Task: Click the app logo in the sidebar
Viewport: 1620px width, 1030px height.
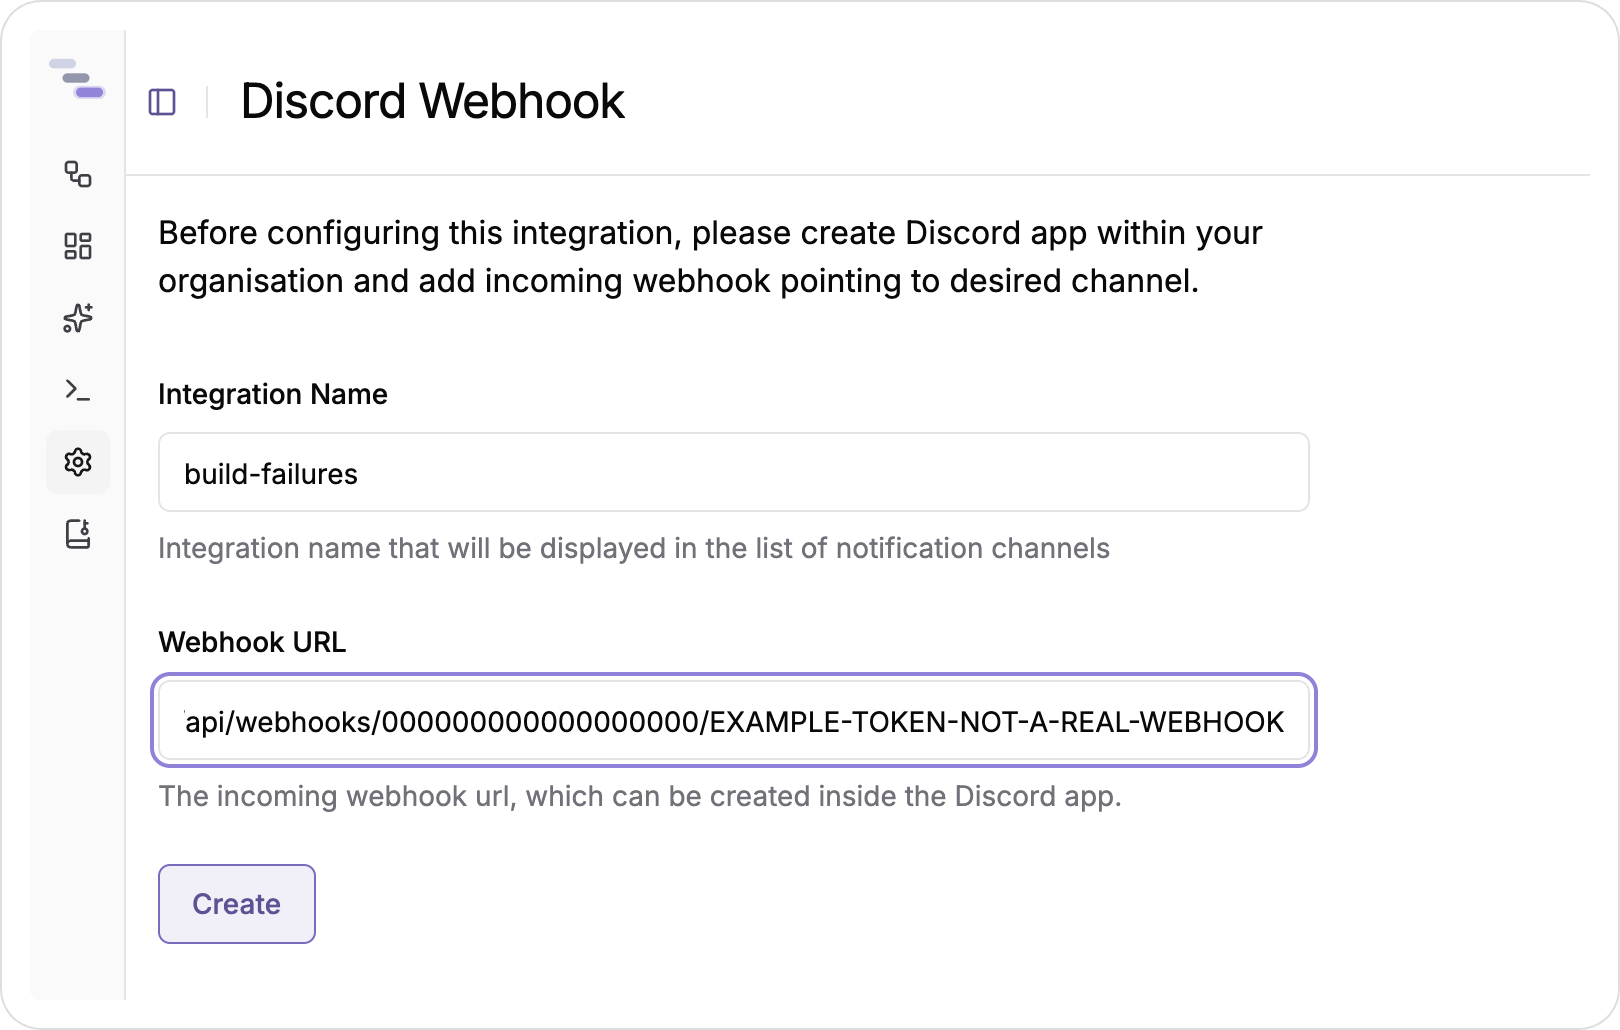Action: 77,79
